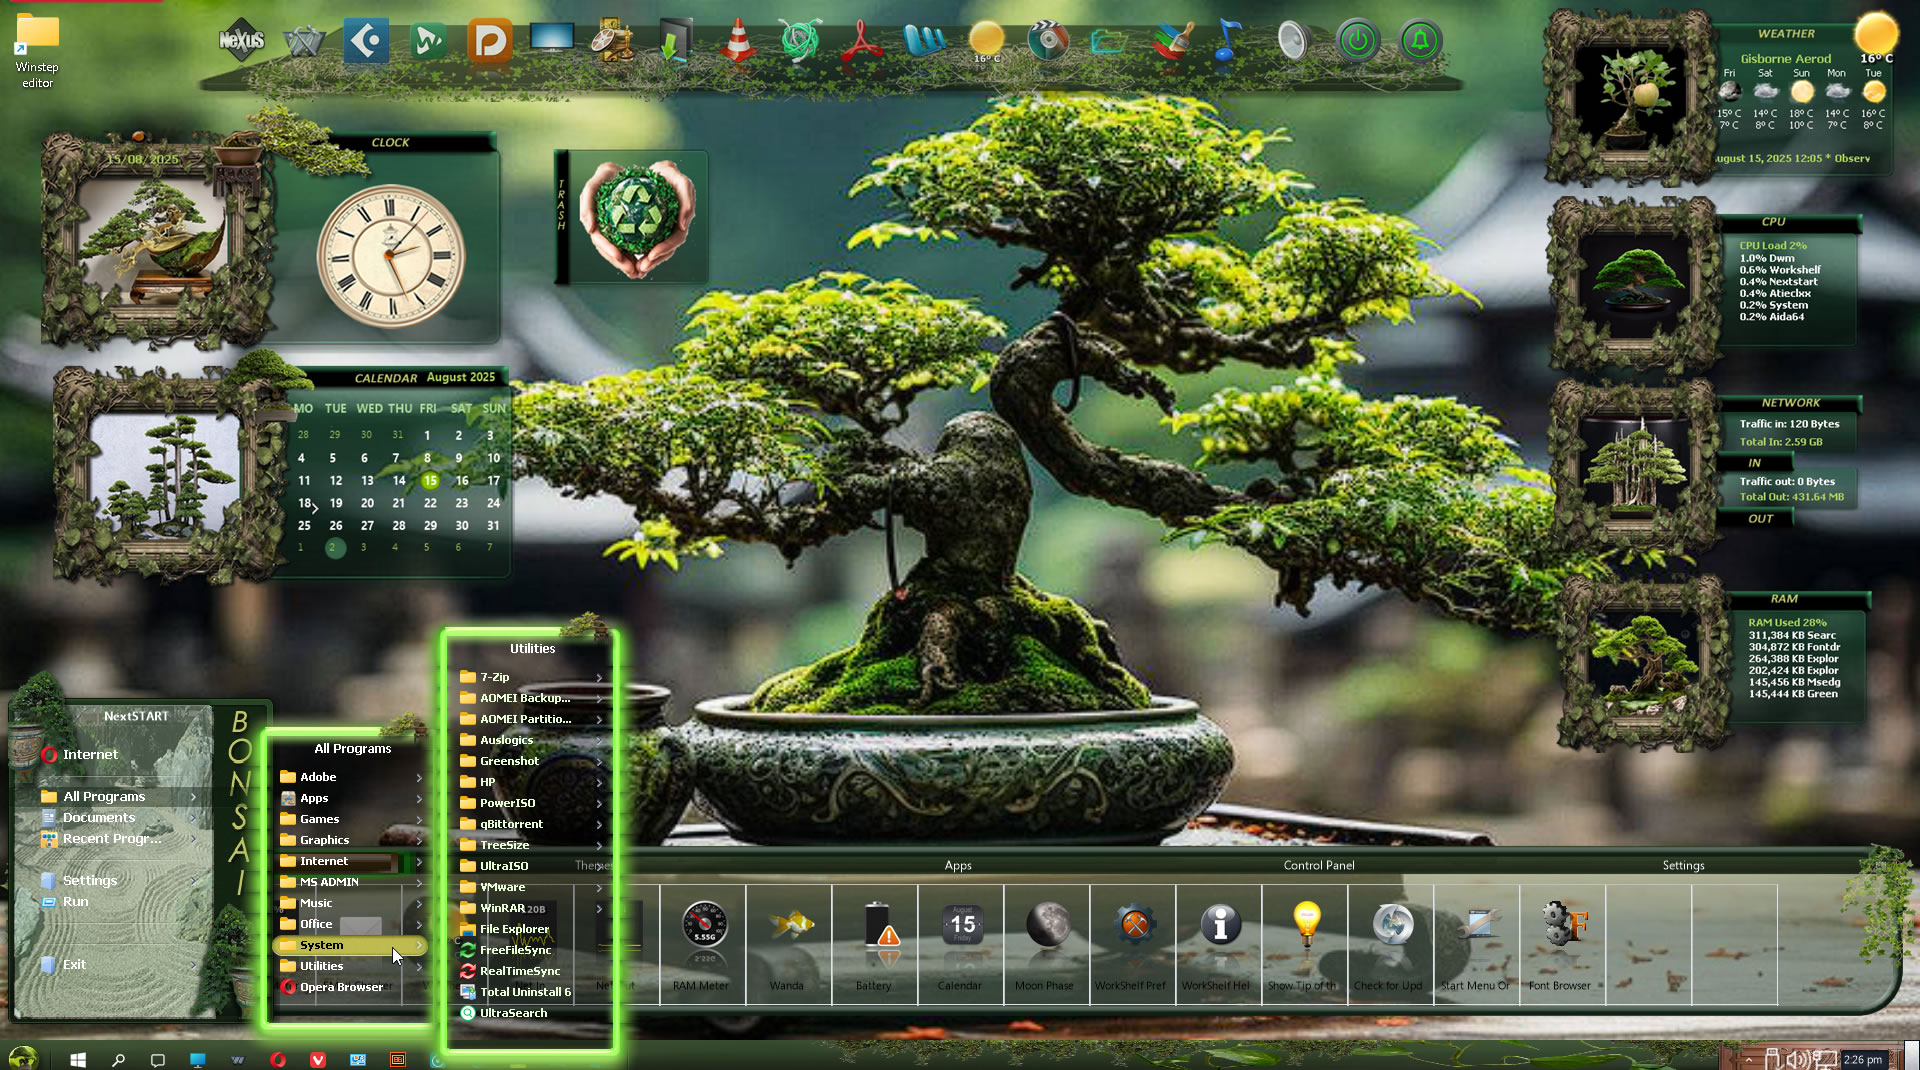Screen dimensions: 1920x1070
Task: Click the green power button in dock
Action: tap(1357, 42)
